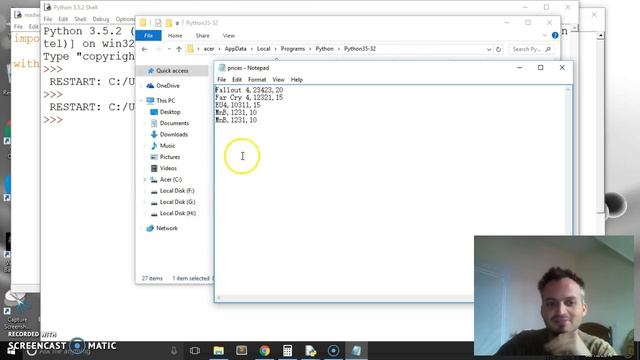
Task: Click the Properties icon in Explorer's quick toolbar
Action: pyautogui.click(x=158, y=23)
